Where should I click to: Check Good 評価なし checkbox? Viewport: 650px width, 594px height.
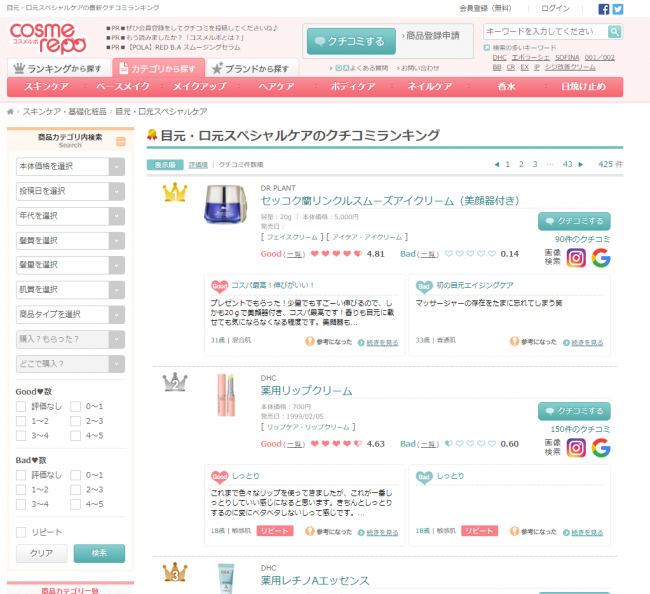click(x=21, y=407)
